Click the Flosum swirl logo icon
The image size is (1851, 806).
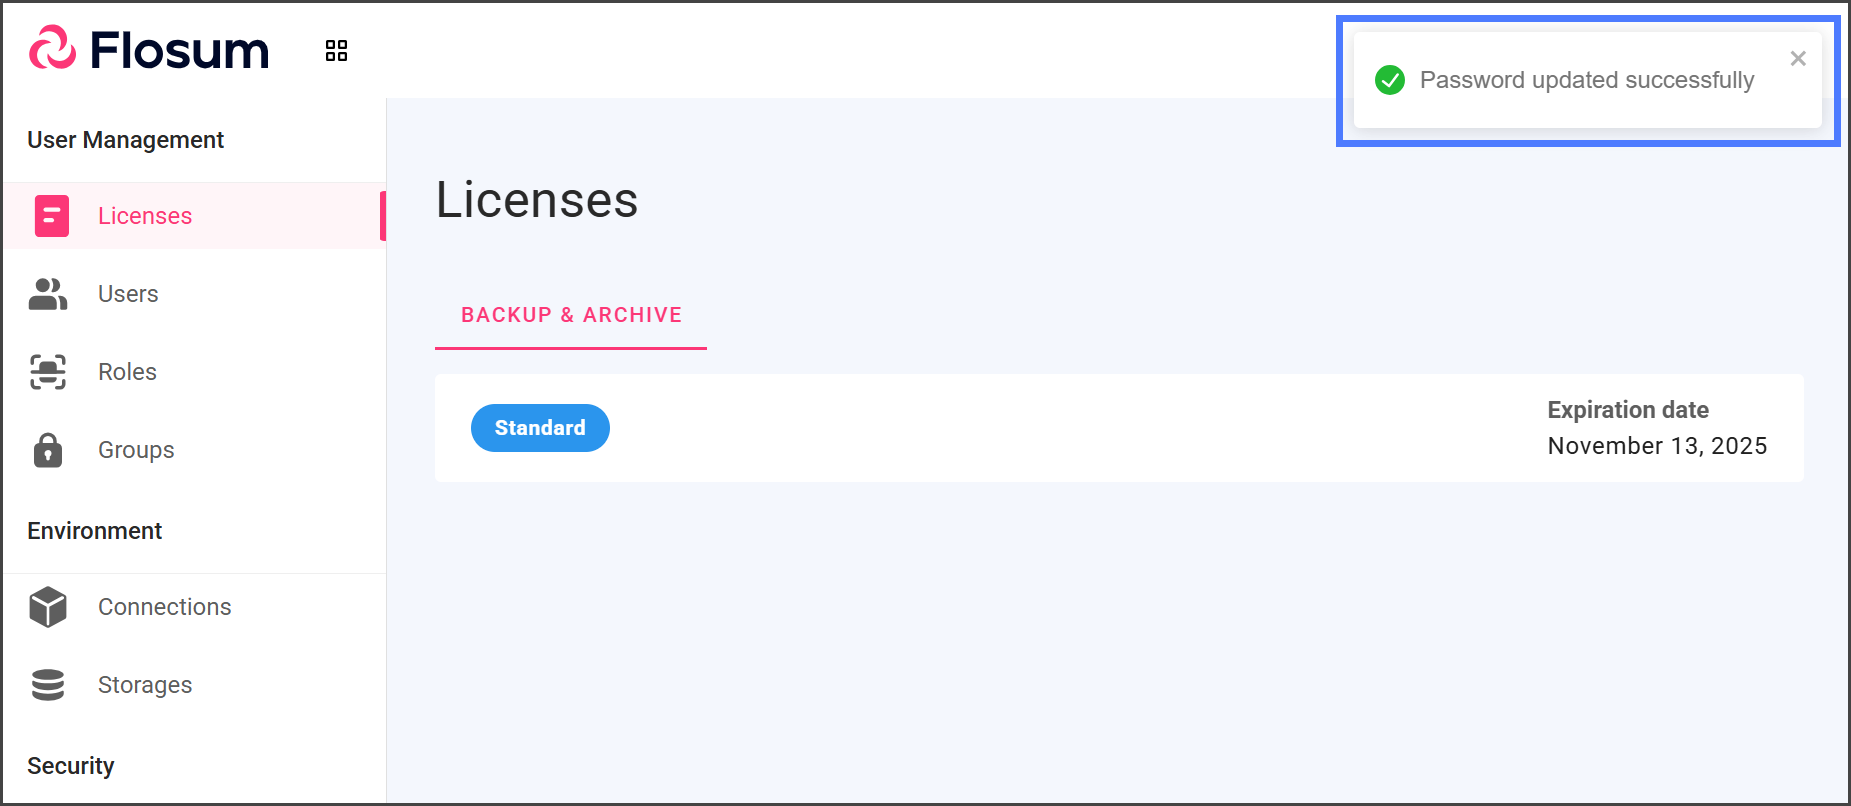pos(52,48)
